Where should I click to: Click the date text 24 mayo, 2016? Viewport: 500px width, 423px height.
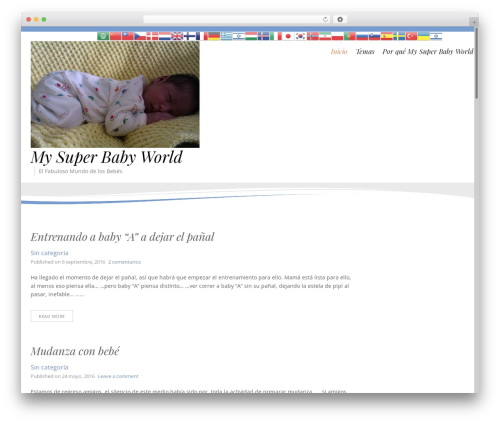pos(78,376)
